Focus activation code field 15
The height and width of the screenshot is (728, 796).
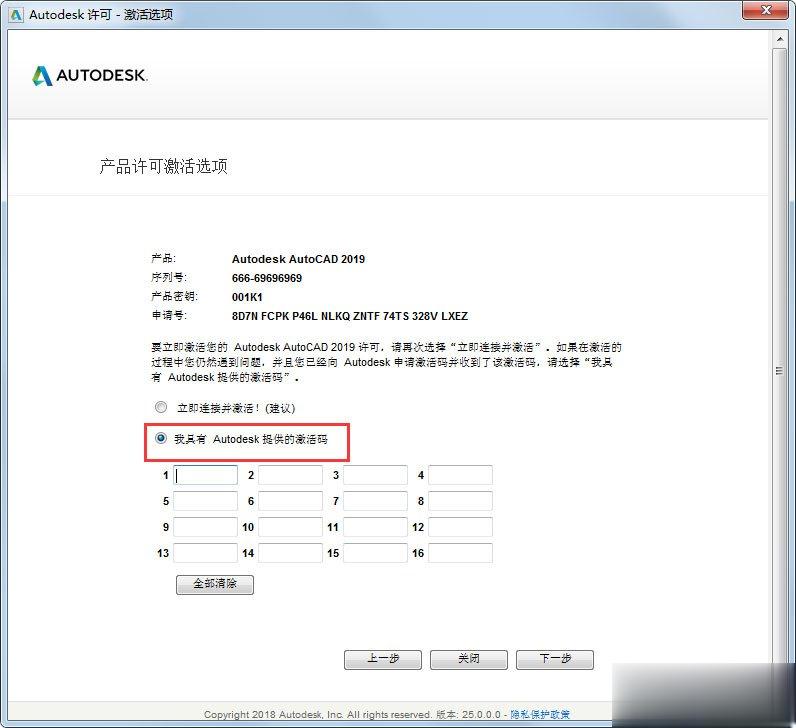375,553
